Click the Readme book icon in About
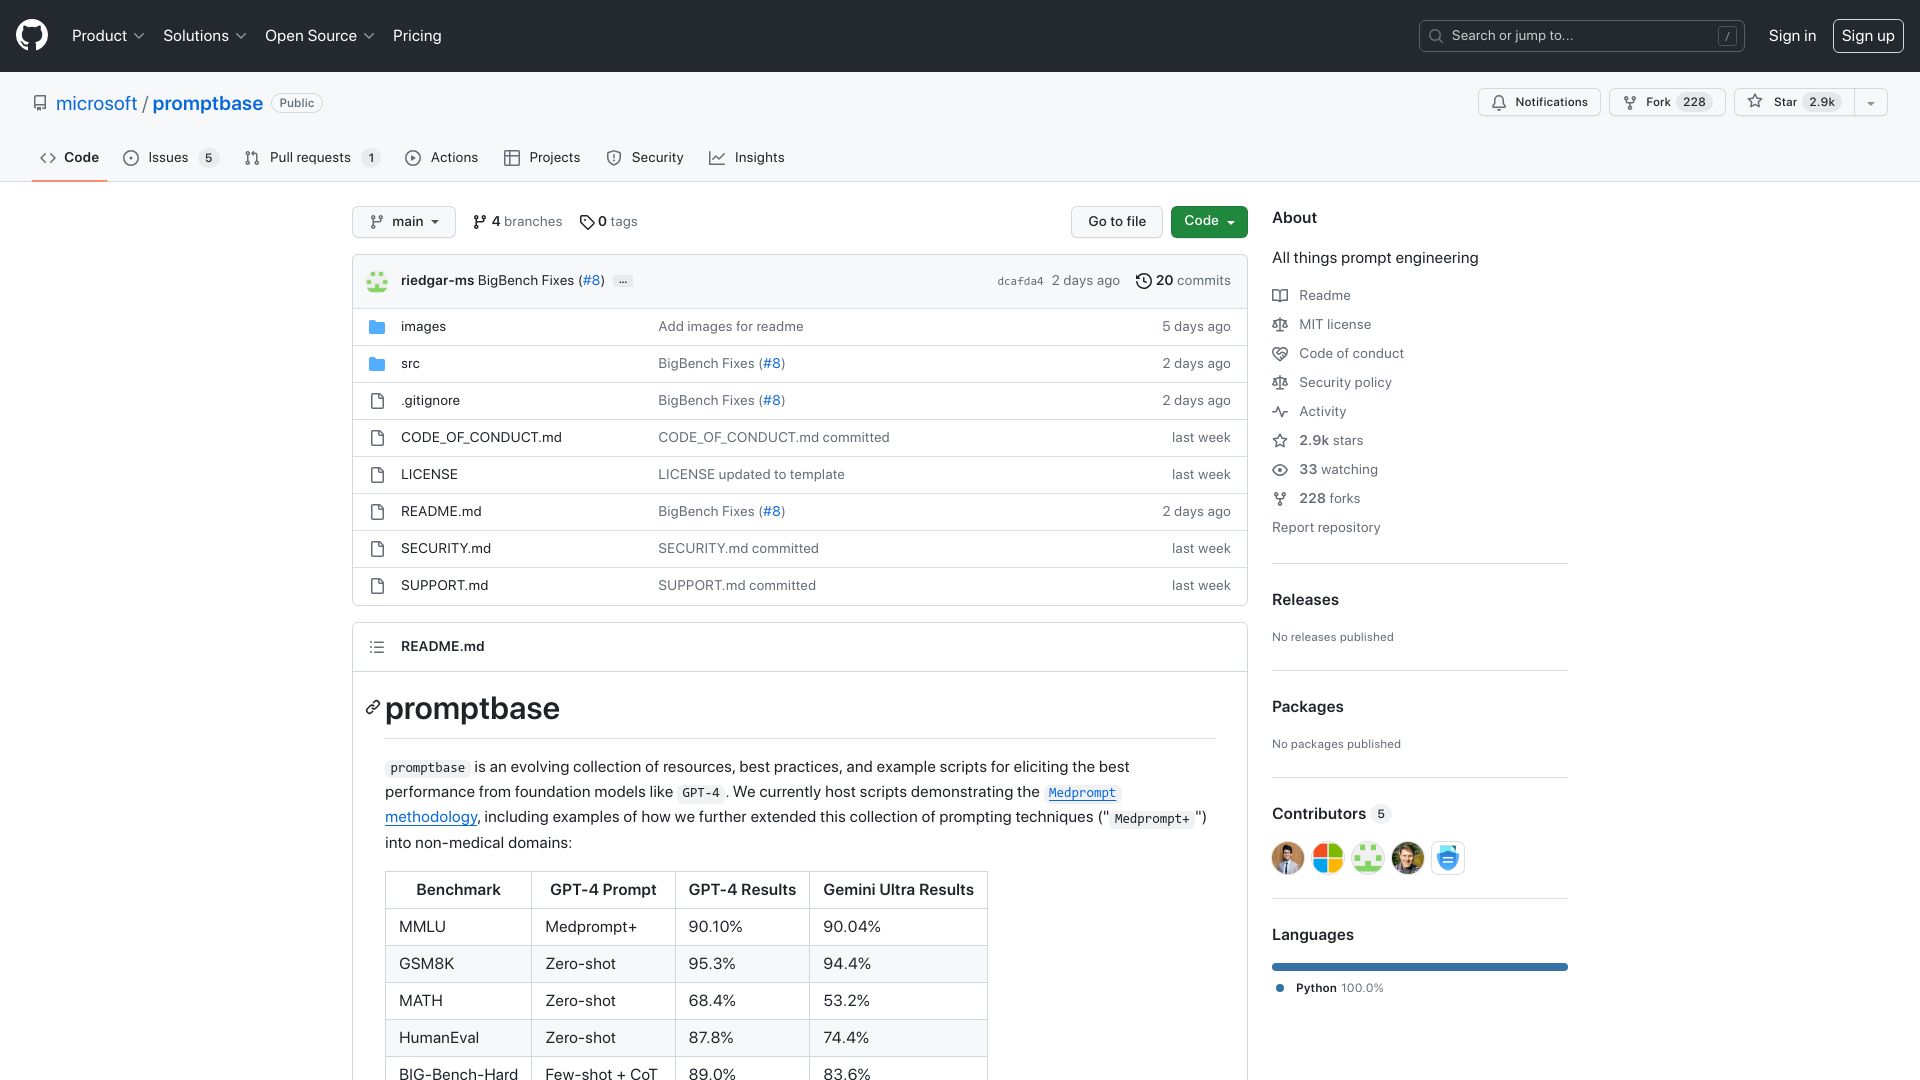1920x1080 pixels. point(1280,296)
